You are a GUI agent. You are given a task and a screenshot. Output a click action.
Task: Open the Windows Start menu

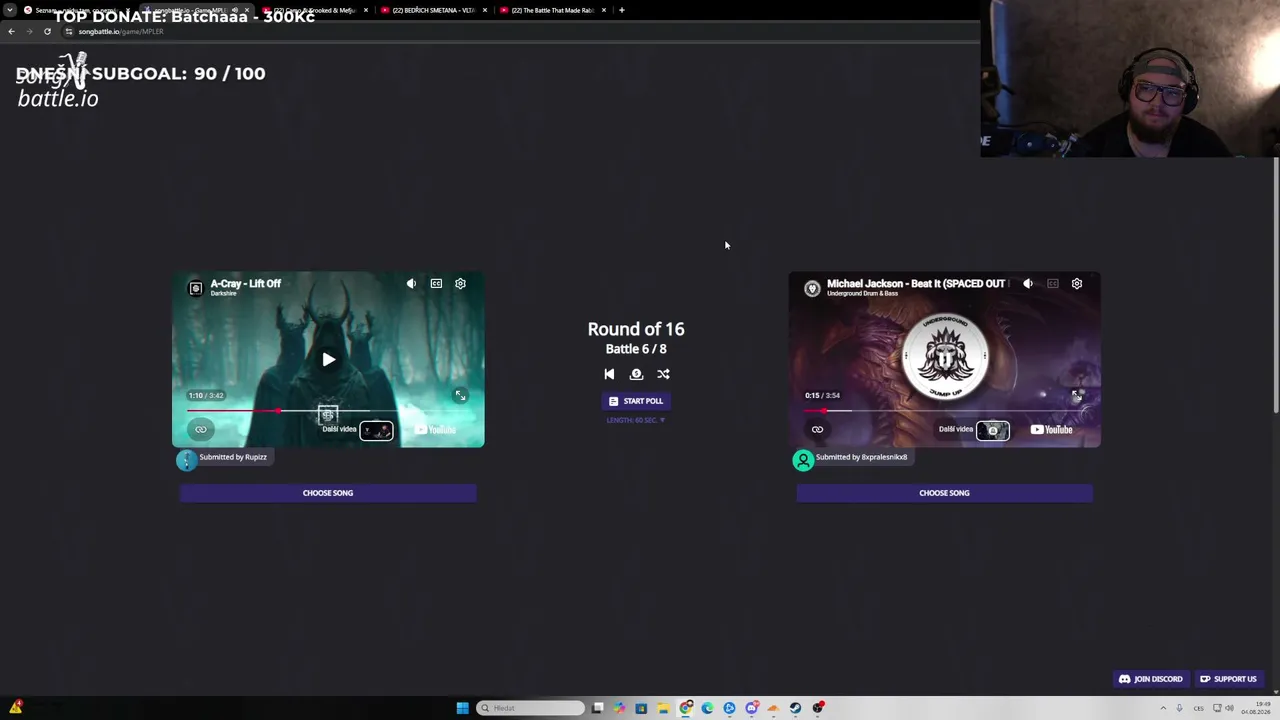(x=462, y=708)
